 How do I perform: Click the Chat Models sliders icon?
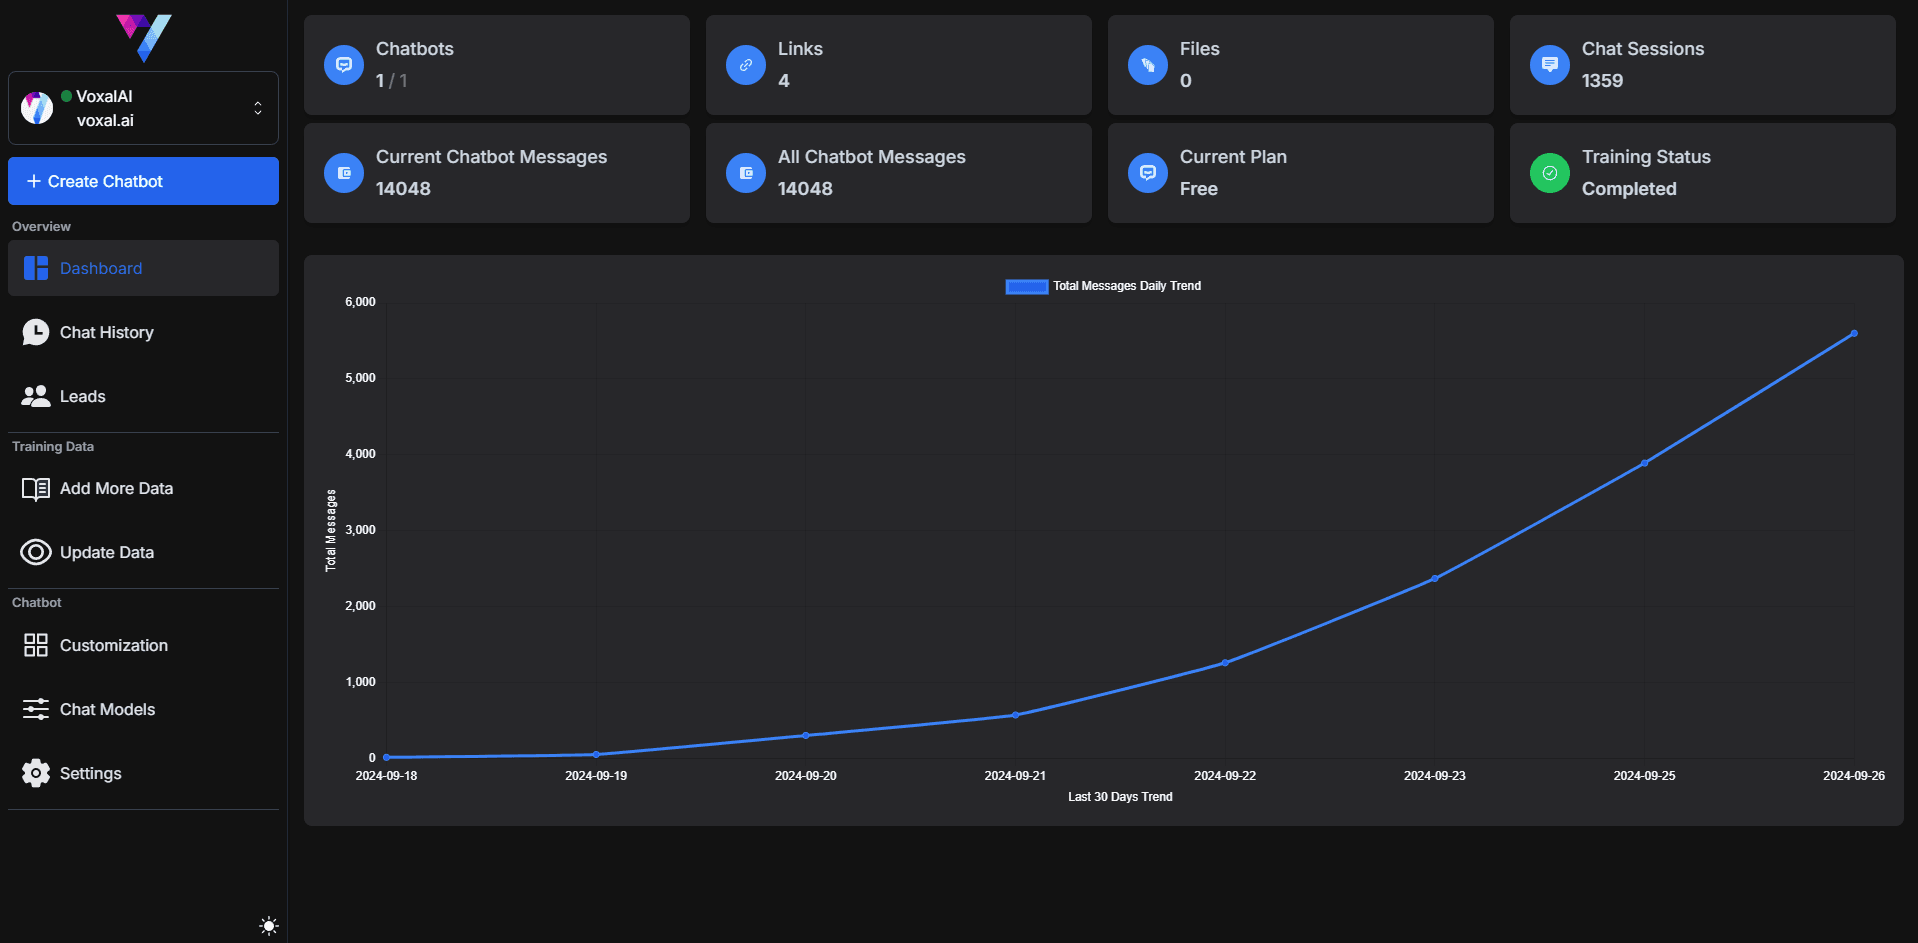tap(36, 709)
